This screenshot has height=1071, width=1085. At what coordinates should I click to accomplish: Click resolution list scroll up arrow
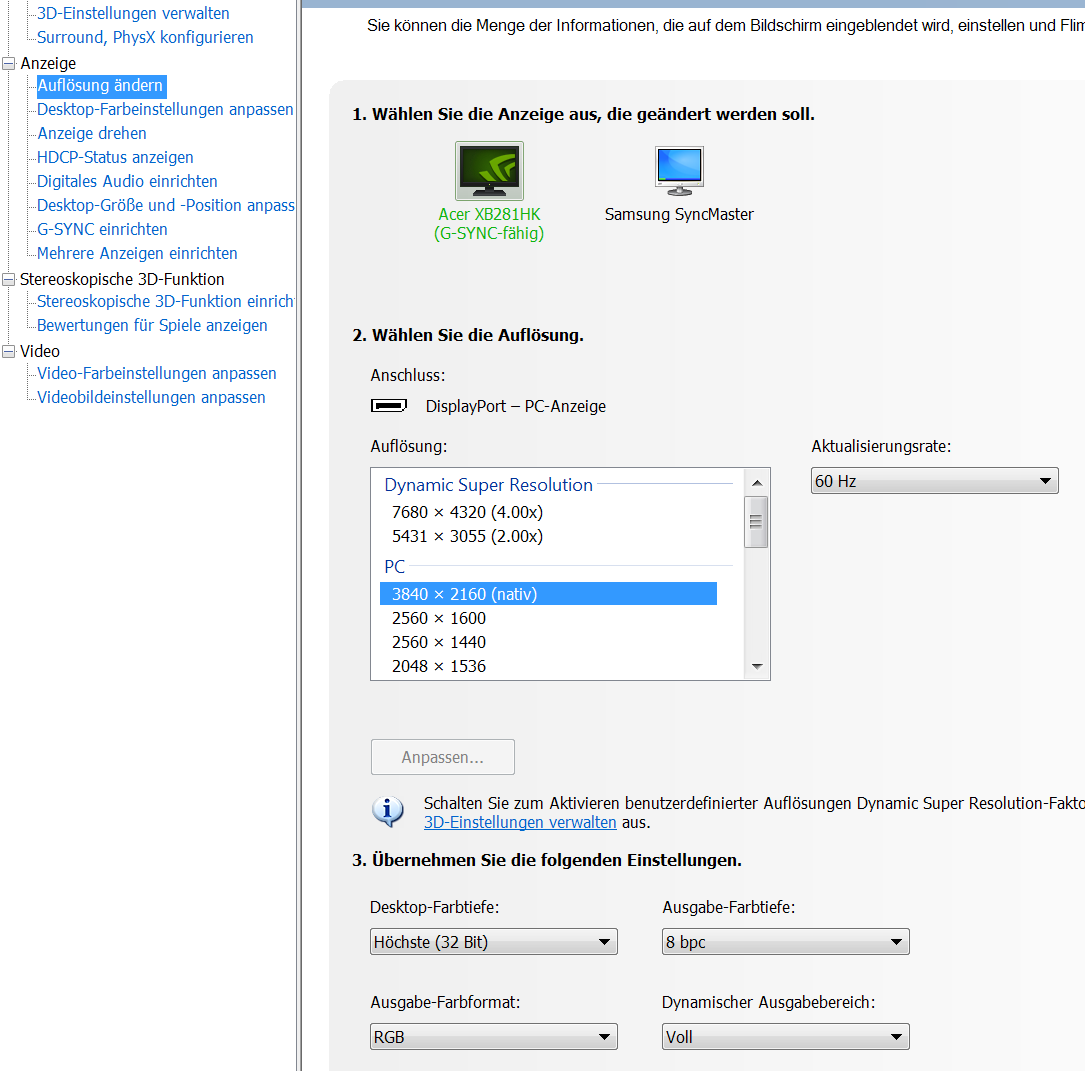[x=756, y=482]
